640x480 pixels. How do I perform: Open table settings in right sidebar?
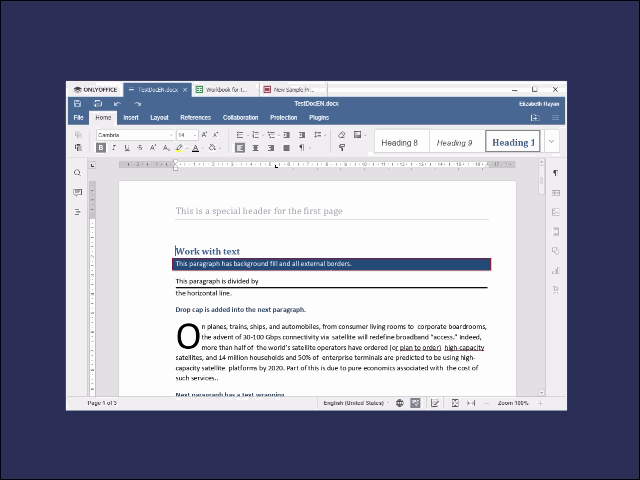point(555,193)
